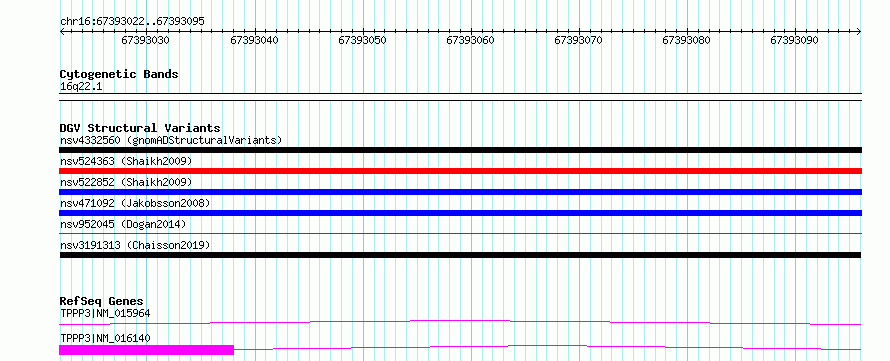This screenshot has width=890, height=361.
Task: Click the 67393070 ruler tick label
Action: (x=578, y=40)
